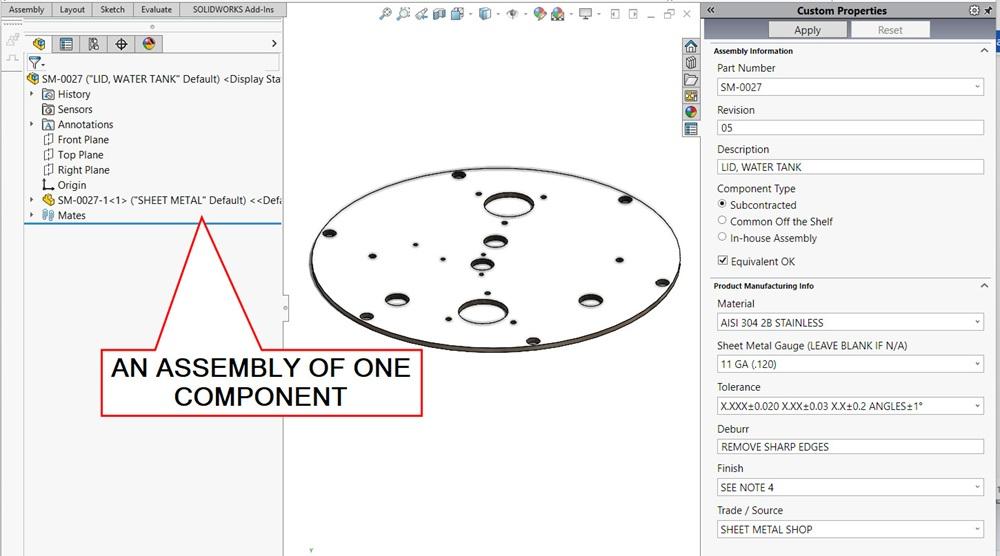Open the File Explorer folder task pane icon
This screenshot has height=556, width=1000.
(x=691, y=80)
